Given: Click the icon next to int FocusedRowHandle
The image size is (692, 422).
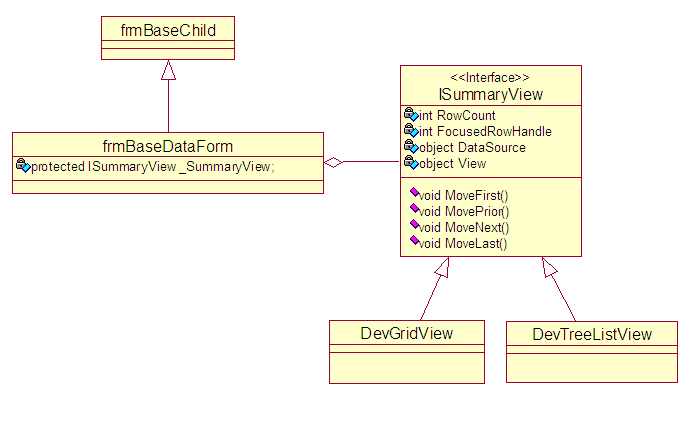Looking at the screenshot, I should pyautogui.click(x=409, y=131).
